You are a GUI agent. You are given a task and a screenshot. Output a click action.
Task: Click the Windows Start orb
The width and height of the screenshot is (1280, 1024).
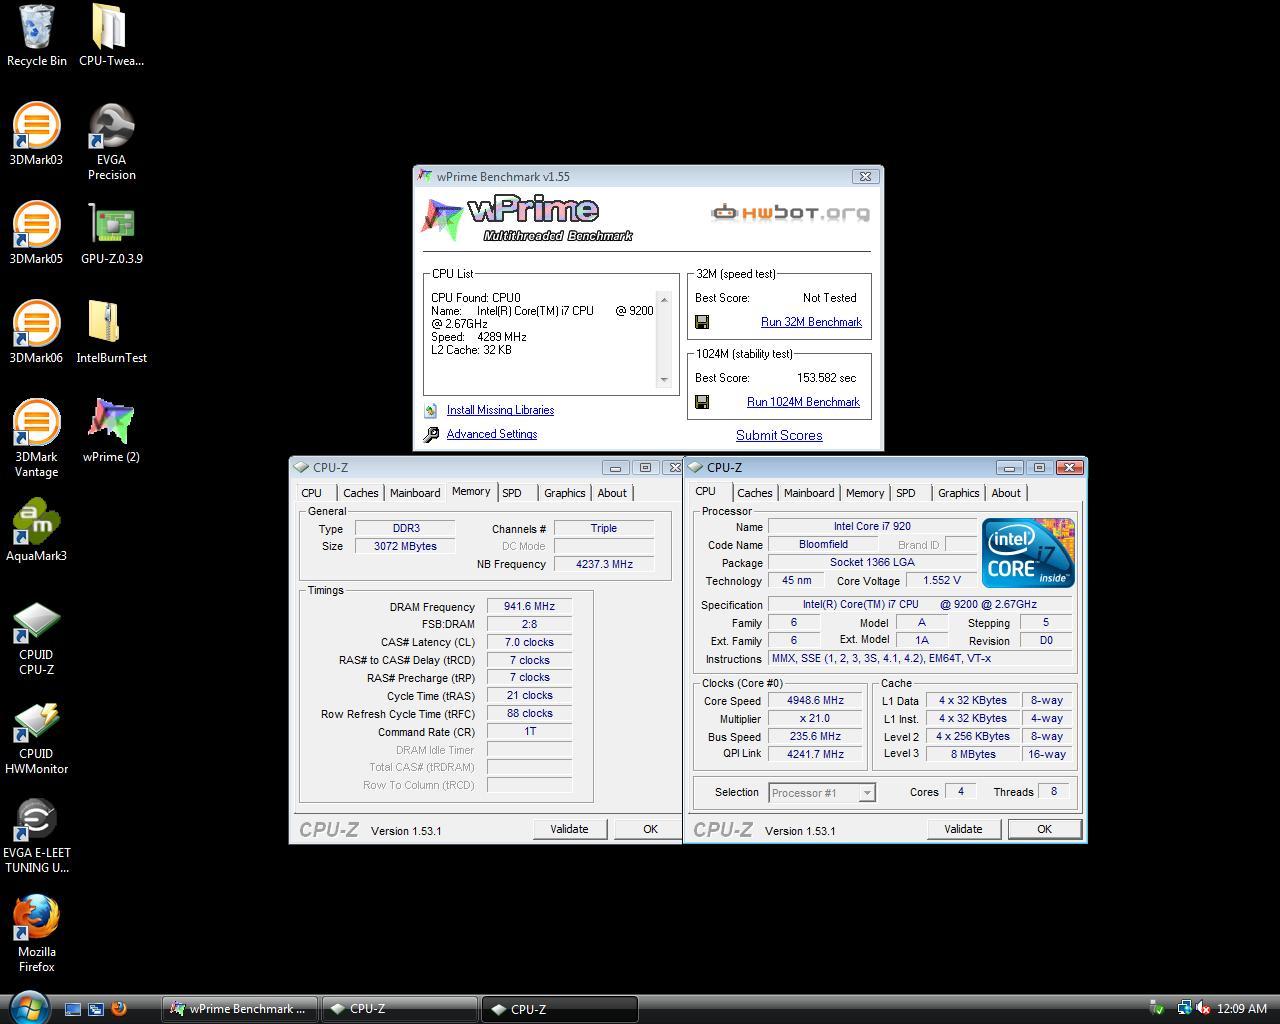click(x=28, y=1008)
